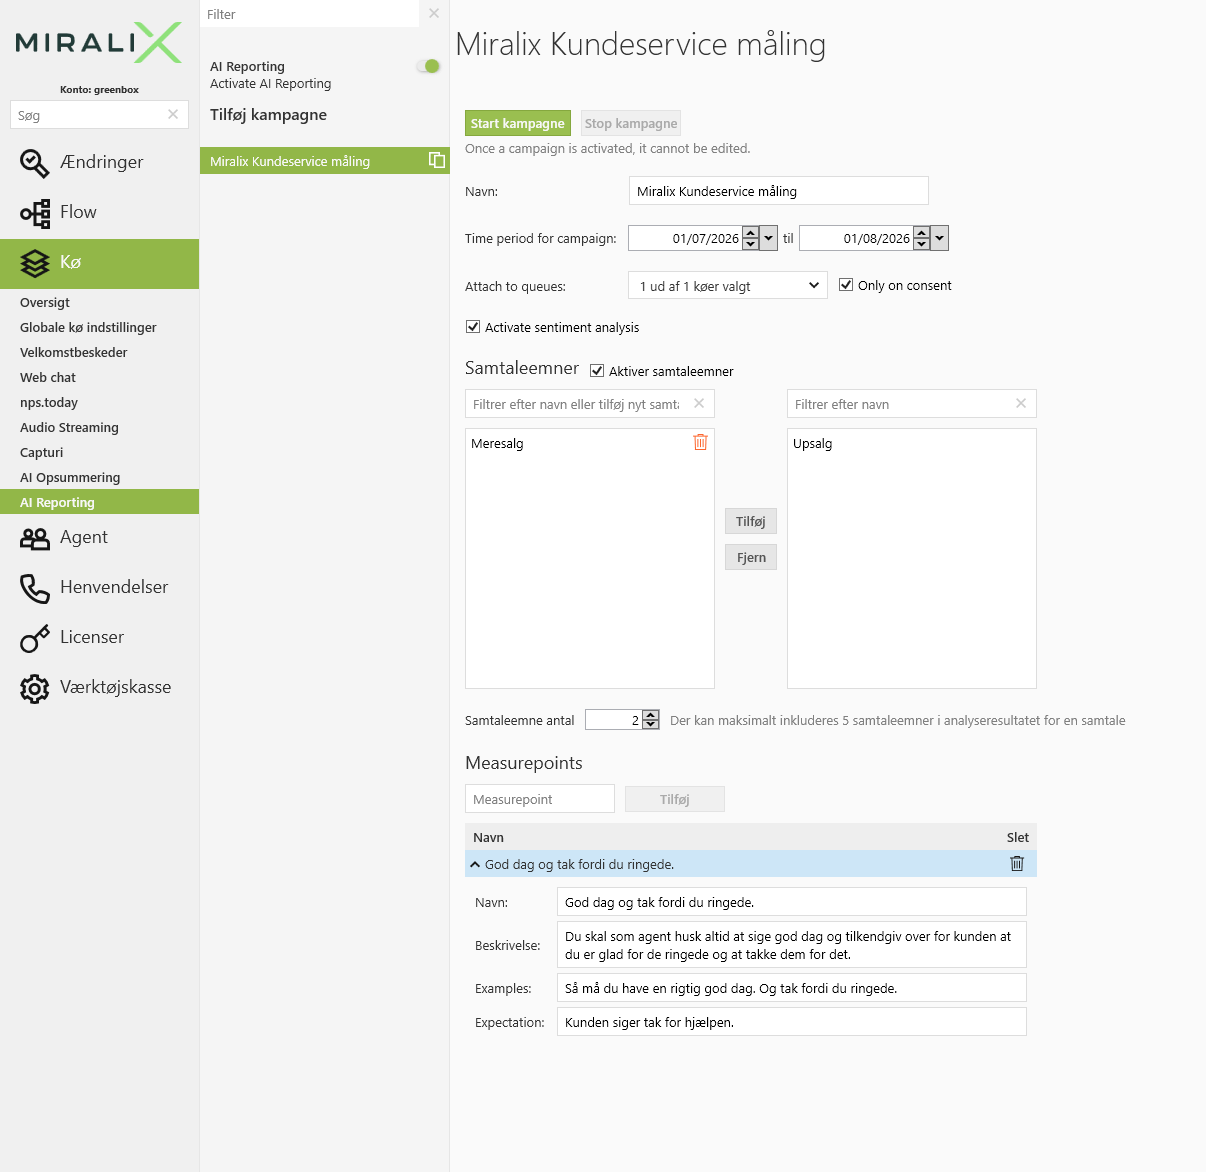This screenshot has width=1206, height=1172.
Task: Open the Flow section icon
Action: (x=35, y=213)
